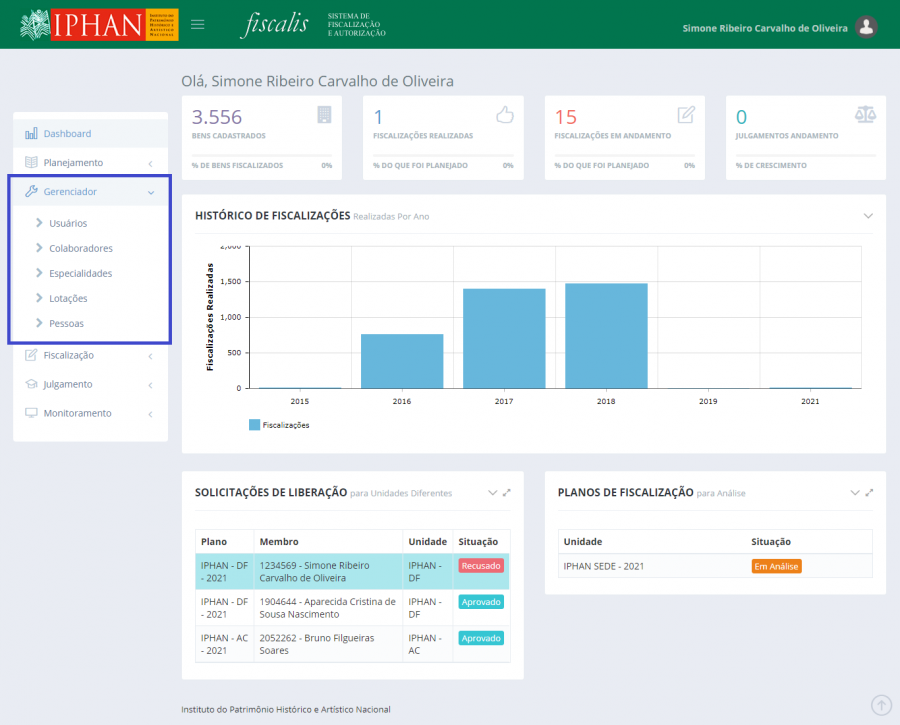Click the user avatar icon

867,27
